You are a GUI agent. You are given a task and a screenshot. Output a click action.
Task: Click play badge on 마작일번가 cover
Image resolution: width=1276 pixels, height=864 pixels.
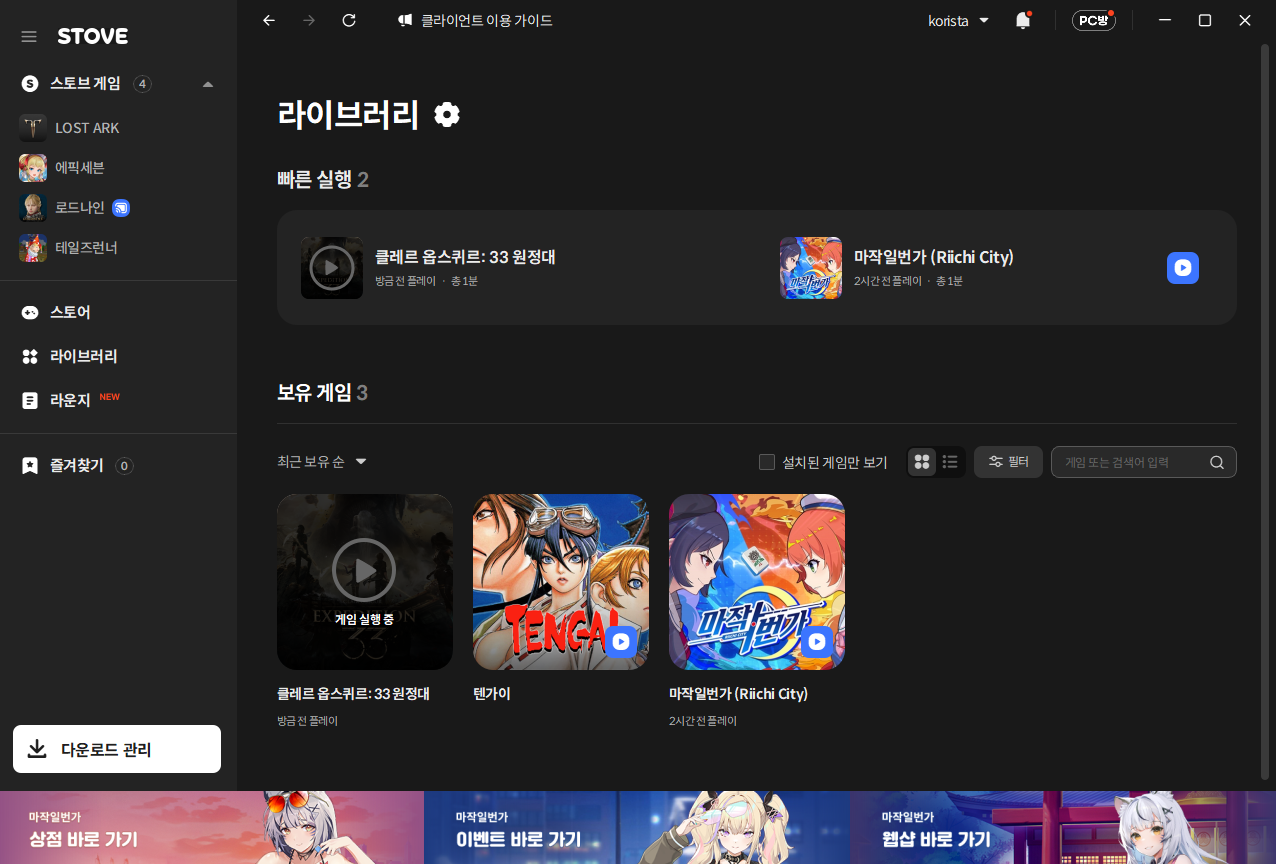pyautogui.click(x=817, y=642)
